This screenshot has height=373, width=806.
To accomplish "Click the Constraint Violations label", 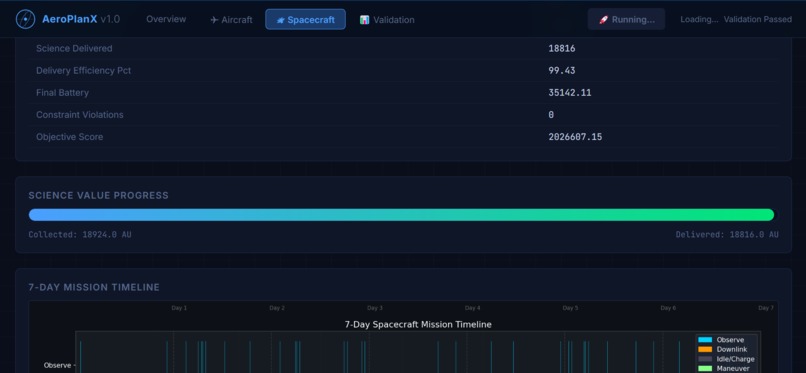I will [x=80, y=115].
